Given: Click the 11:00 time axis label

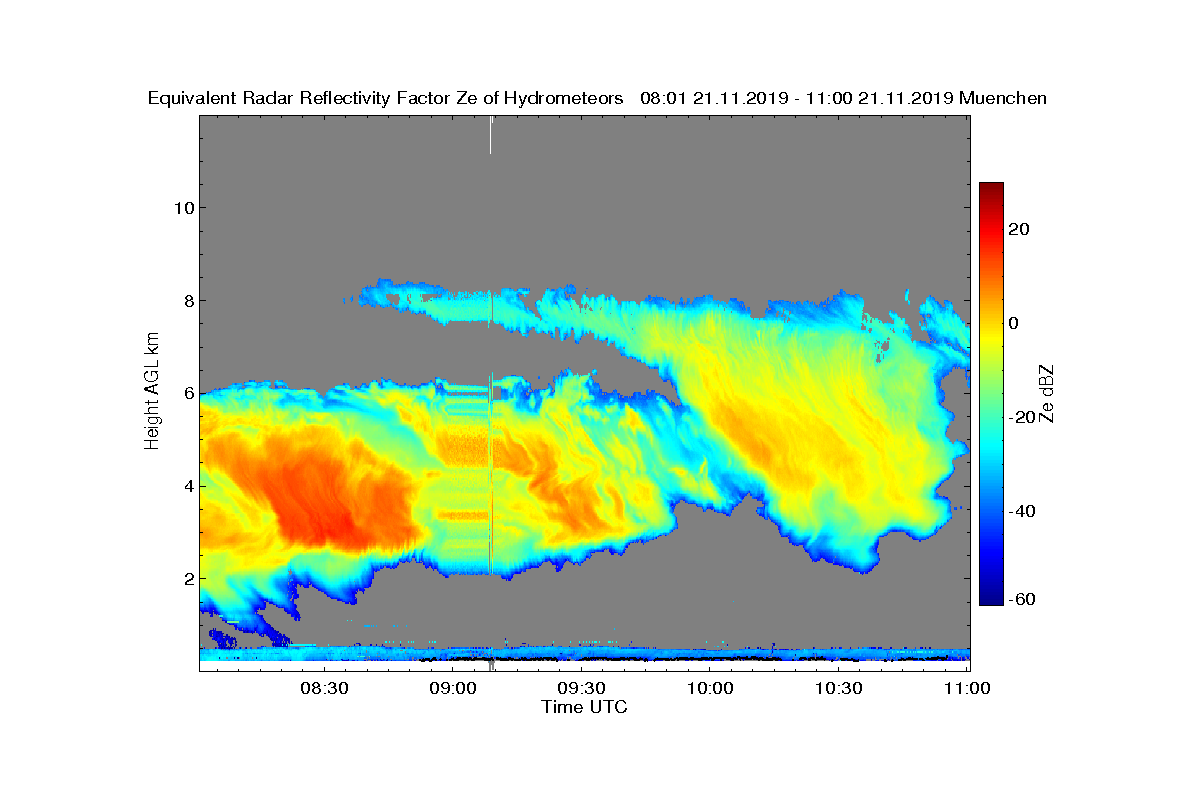Looking at the screenshot, I should click(967, 689).
